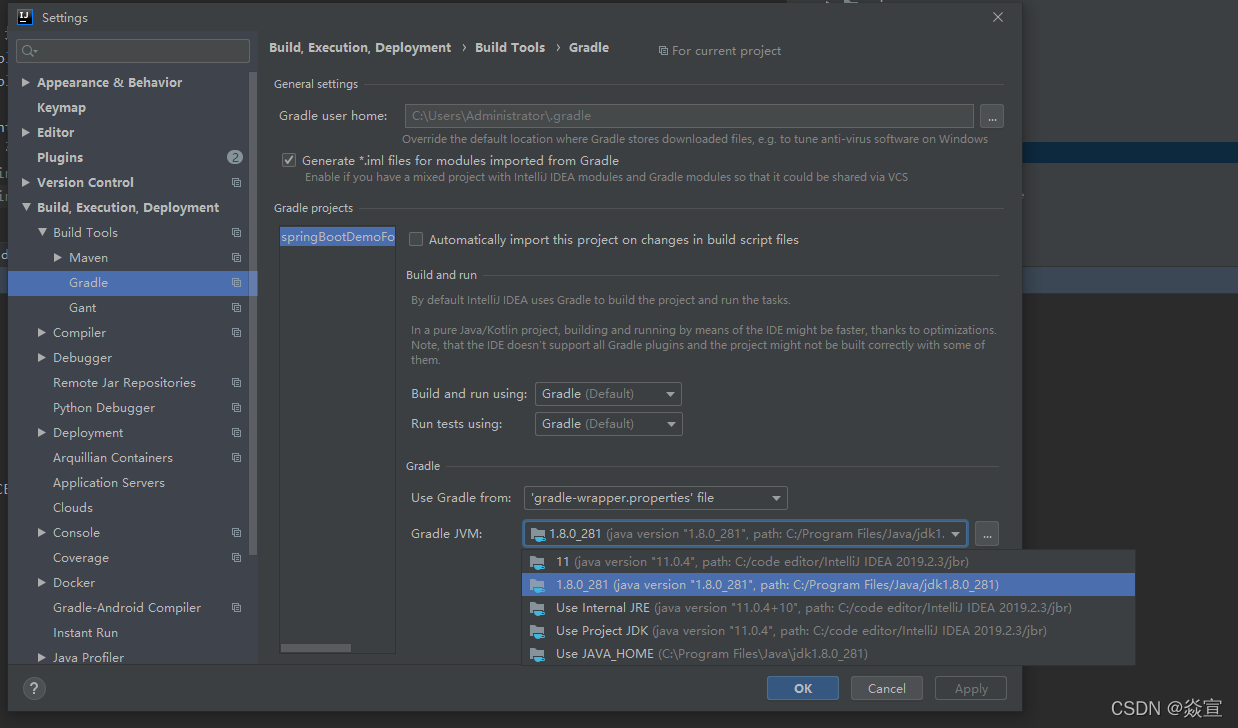Click Build Tools in breadcrumb
Screen dimensions: 1238x728
click(510, 48)
